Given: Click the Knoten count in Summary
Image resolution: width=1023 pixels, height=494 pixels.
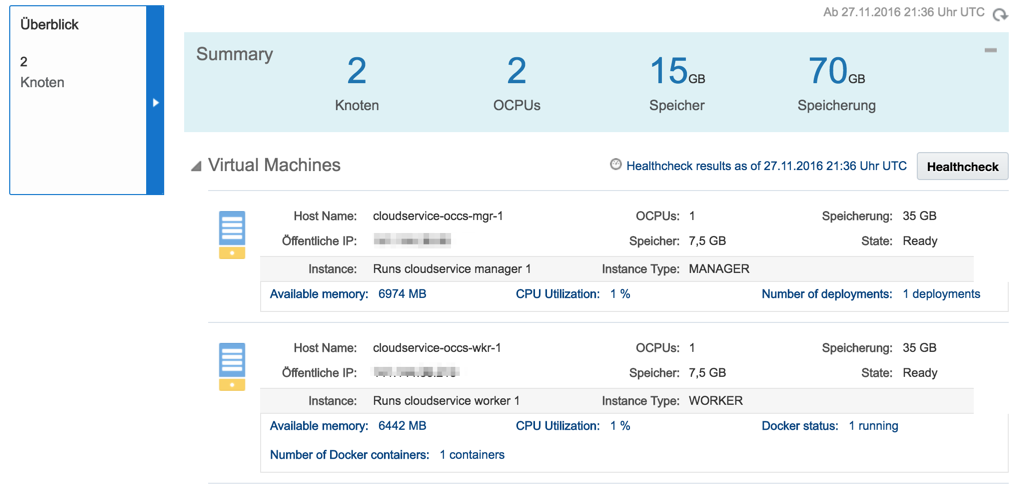Looking at the screenshot, I should [x=356, y=72].
